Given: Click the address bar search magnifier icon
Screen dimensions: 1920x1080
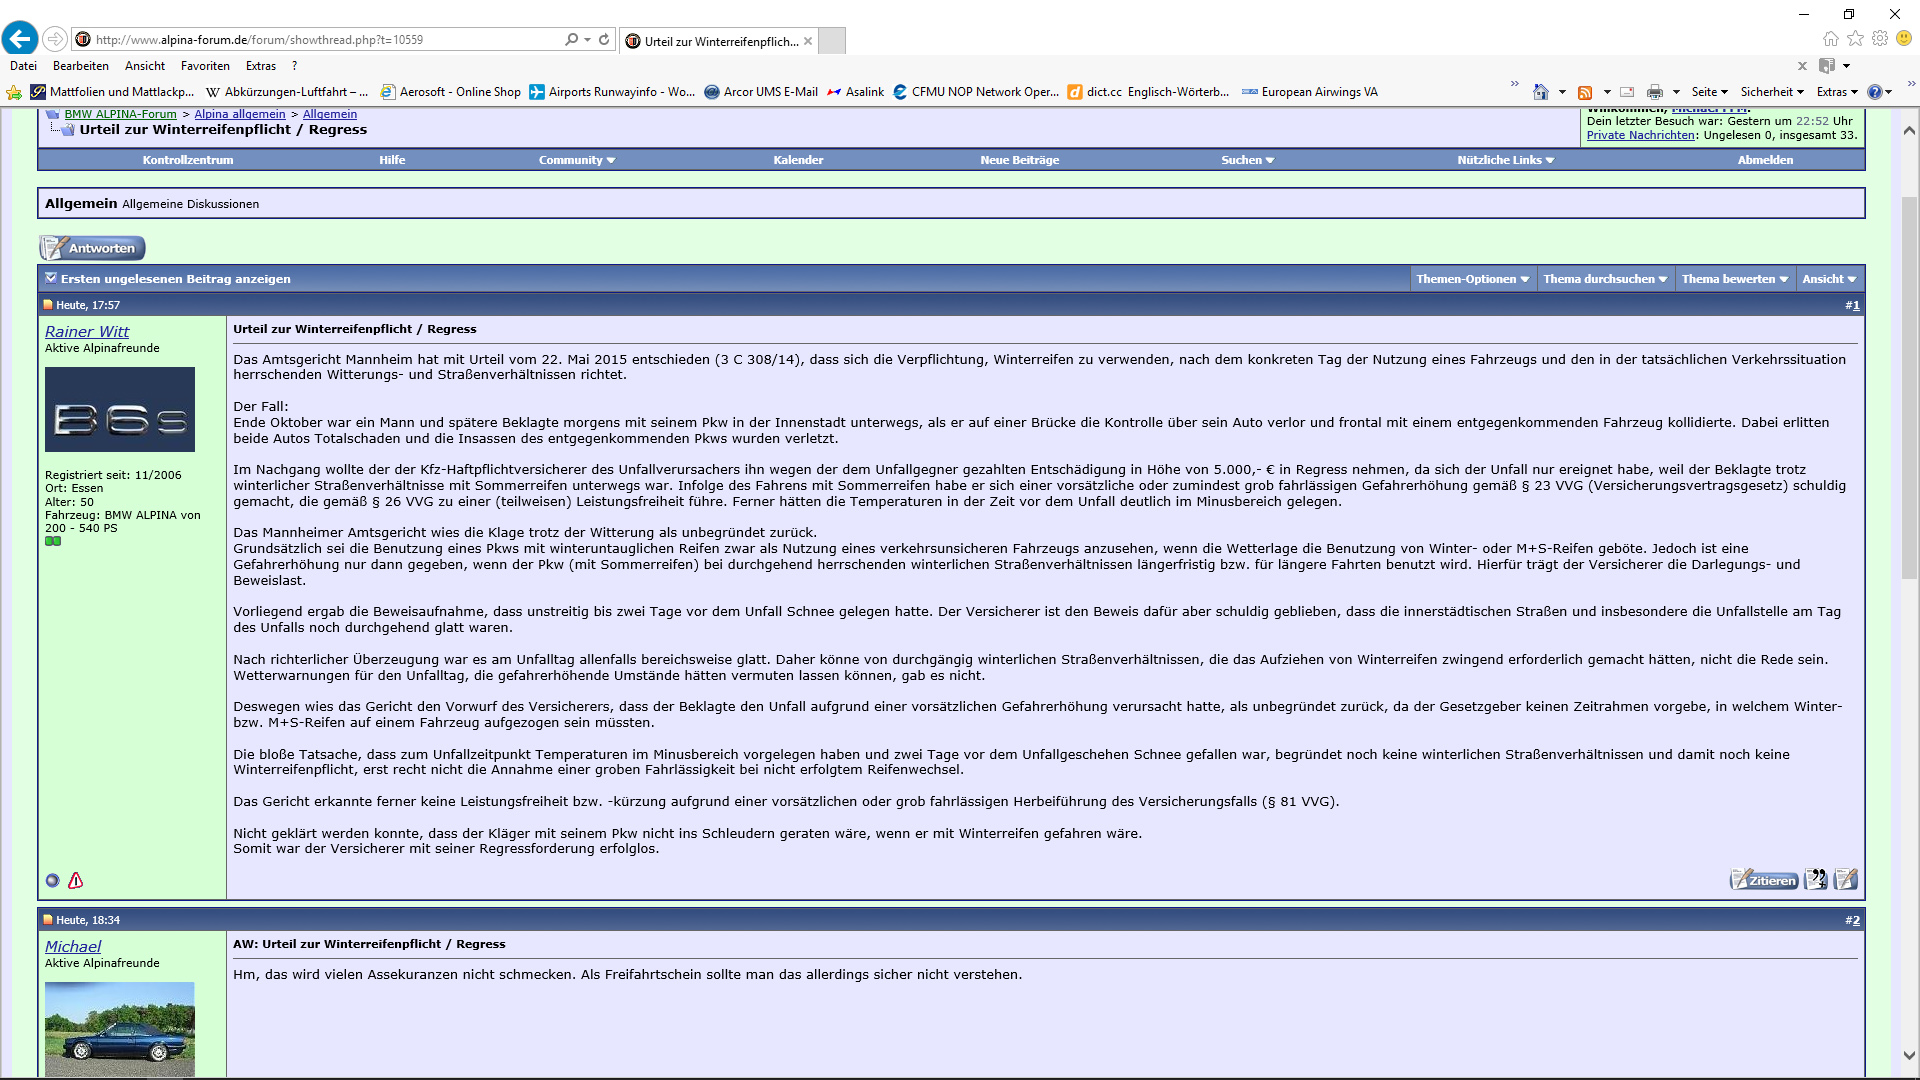Looking at the screenshot, I should pos(571,39).
